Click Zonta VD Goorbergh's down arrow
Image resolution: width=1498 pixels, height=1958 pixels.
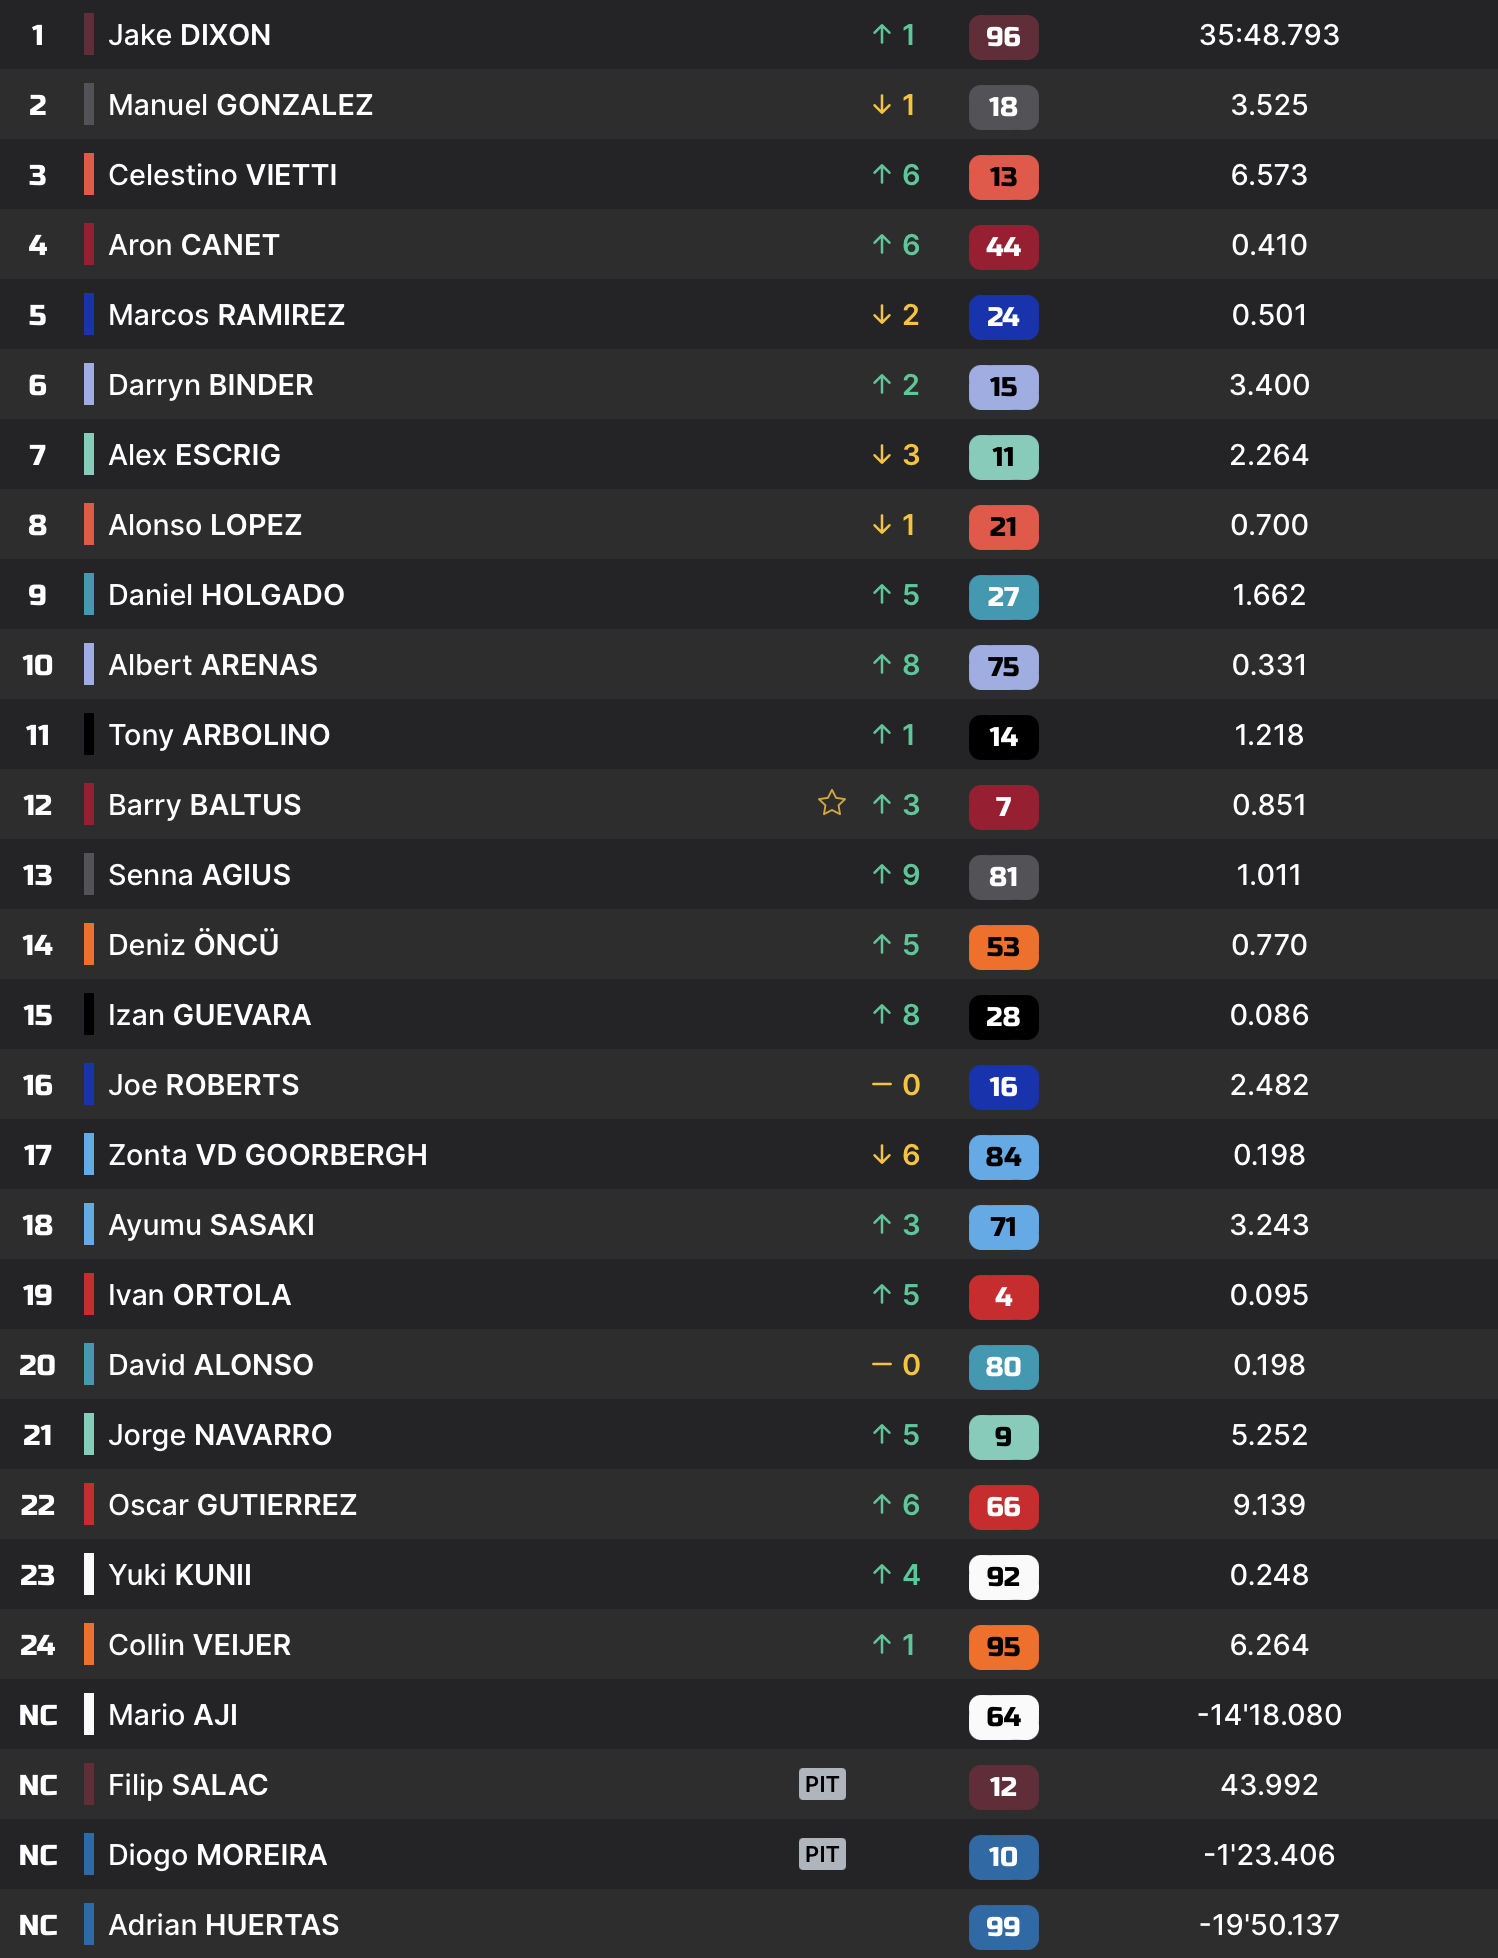(881, 1155)
